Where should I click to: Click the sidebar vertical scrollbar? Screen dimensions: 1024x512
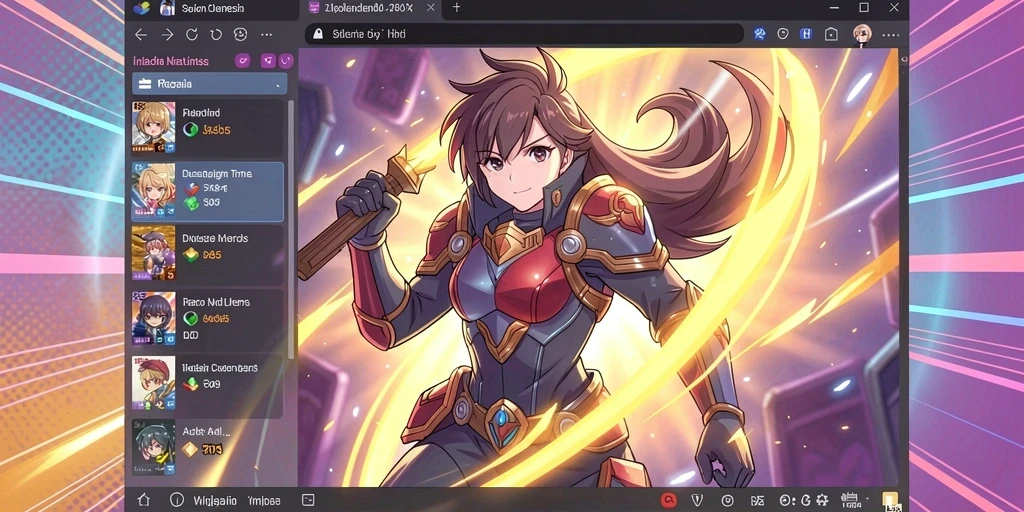tap(291, 229)
